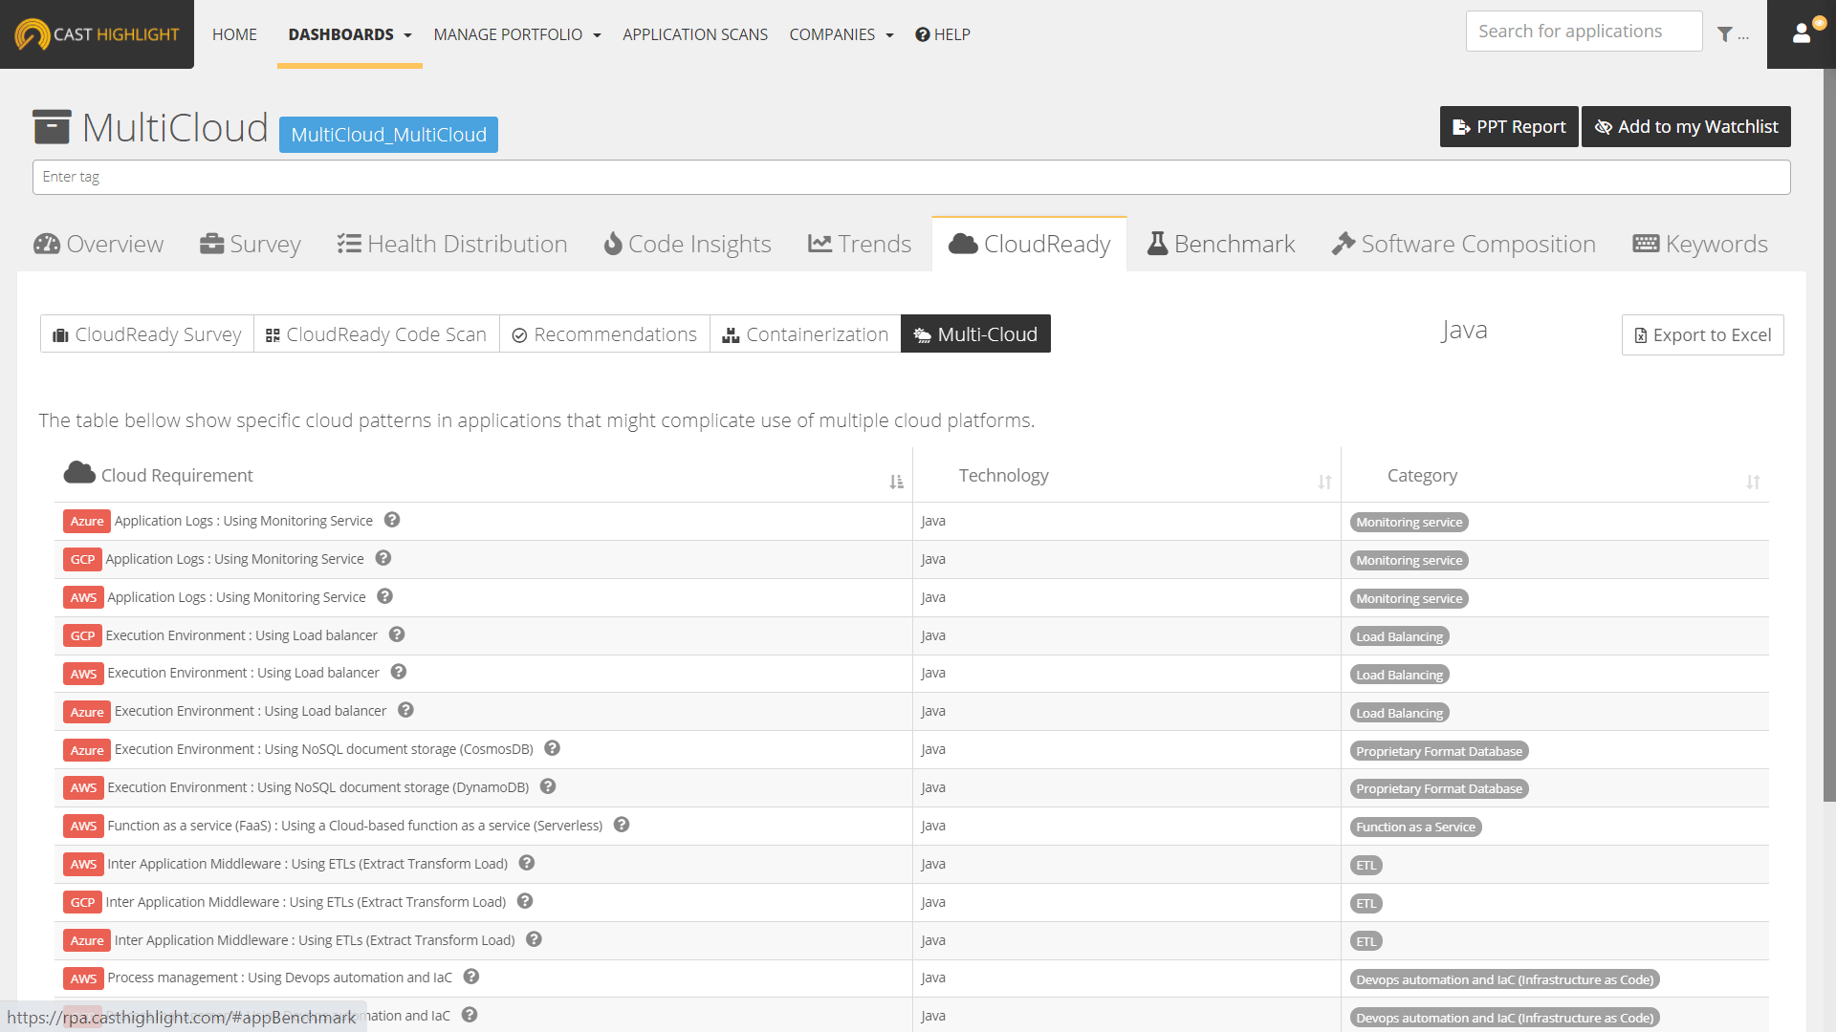
Task: Toggle sort order on Technology column
Action: [x=1324, y=482]
